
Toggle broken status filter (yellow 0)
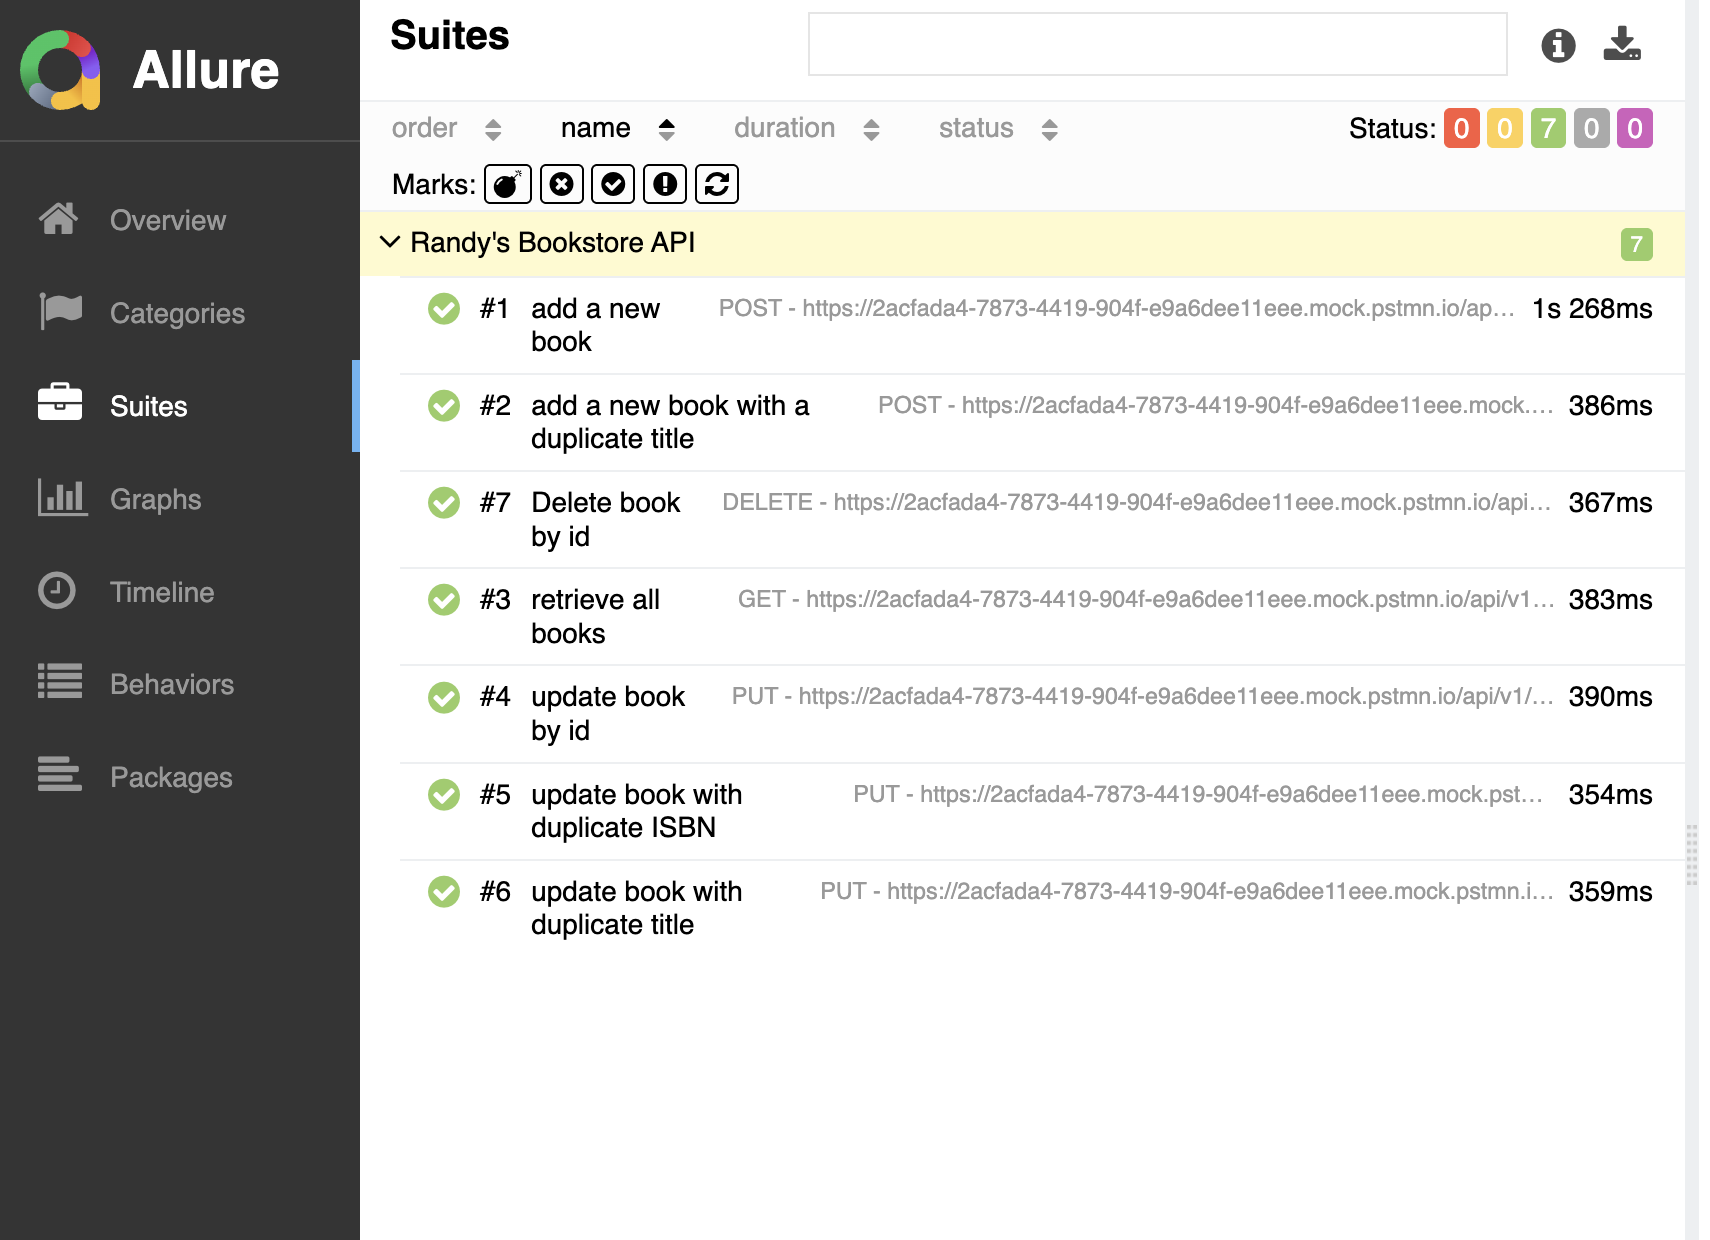click(x=1505, y=129)
